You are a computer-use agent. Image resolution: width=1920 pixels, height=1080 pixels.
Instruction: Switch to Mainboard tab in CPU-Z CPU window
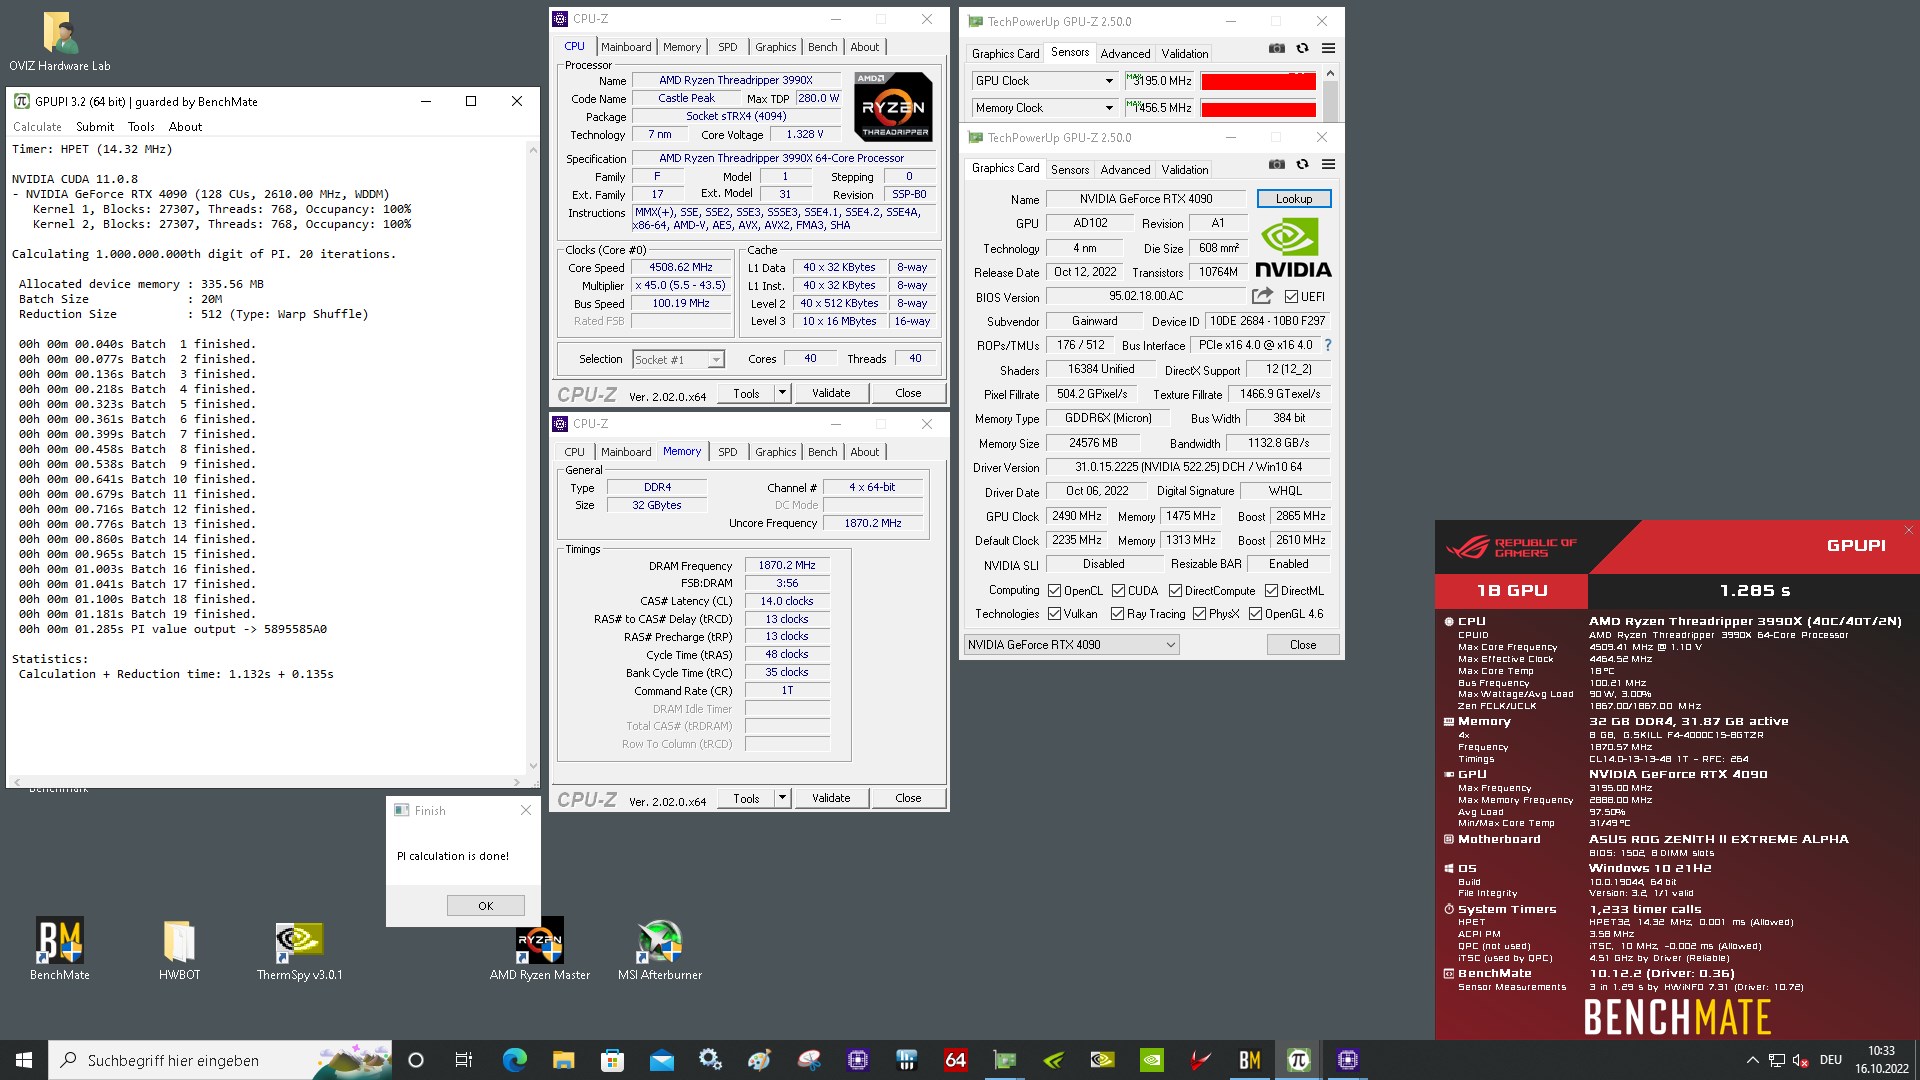click(626, 47)
